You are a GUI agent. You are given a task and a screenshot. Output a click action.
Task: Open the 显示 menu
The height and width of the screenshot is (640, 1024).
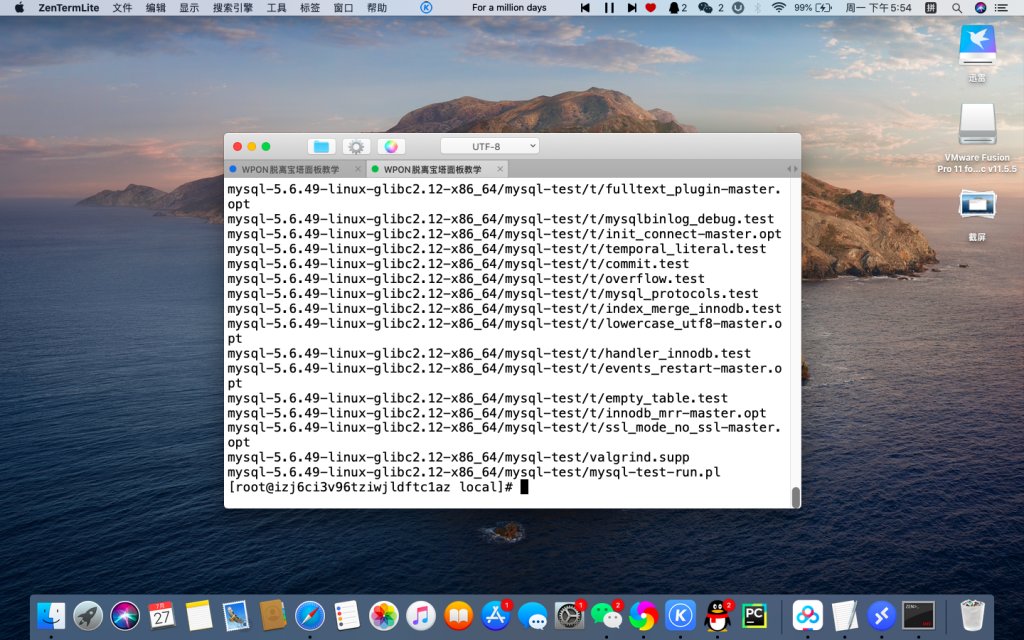click(x=189, y=8)
